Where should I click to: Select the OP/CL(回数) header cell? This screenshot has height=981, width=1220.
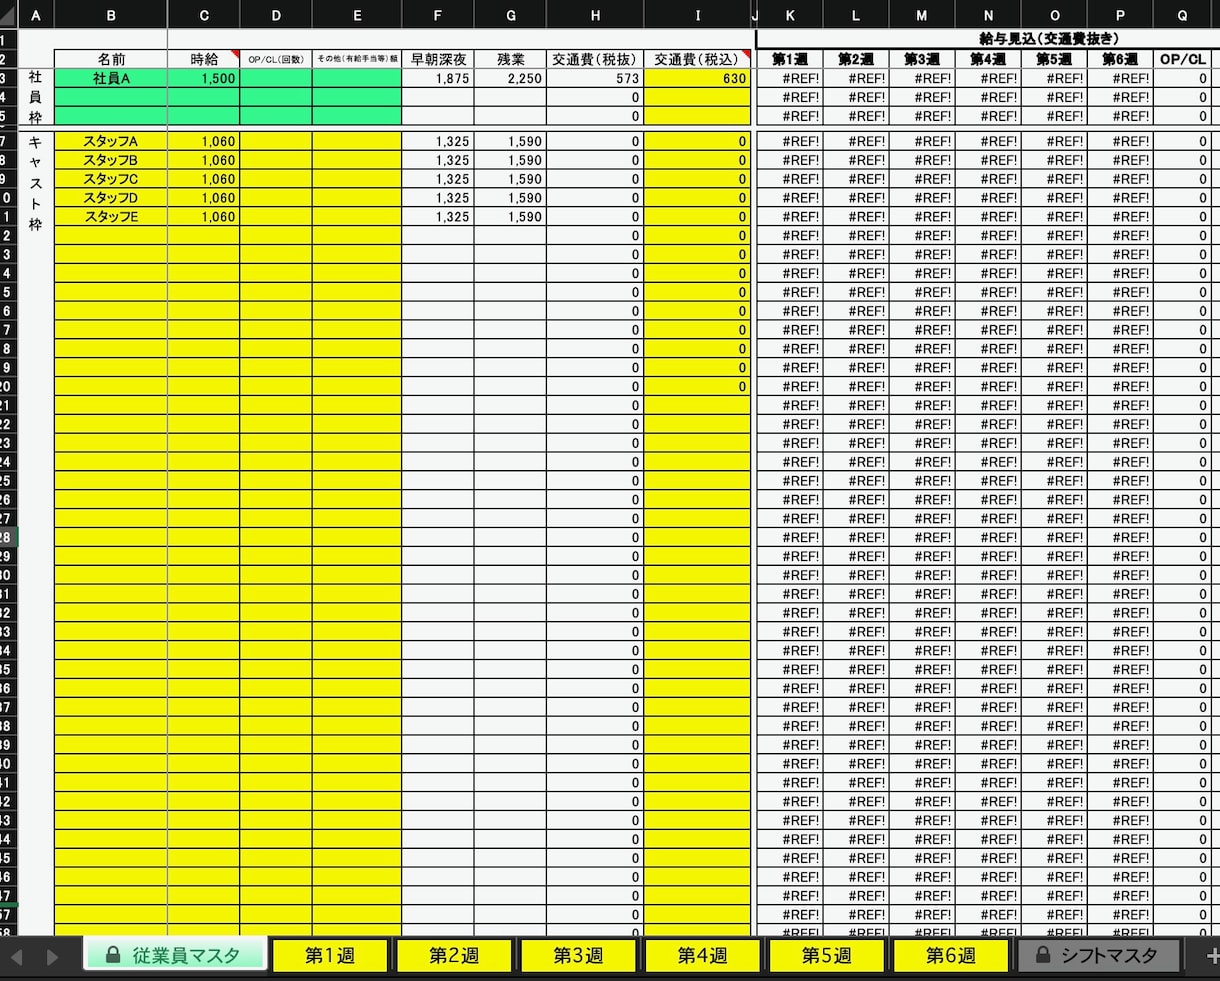(276, 59)
